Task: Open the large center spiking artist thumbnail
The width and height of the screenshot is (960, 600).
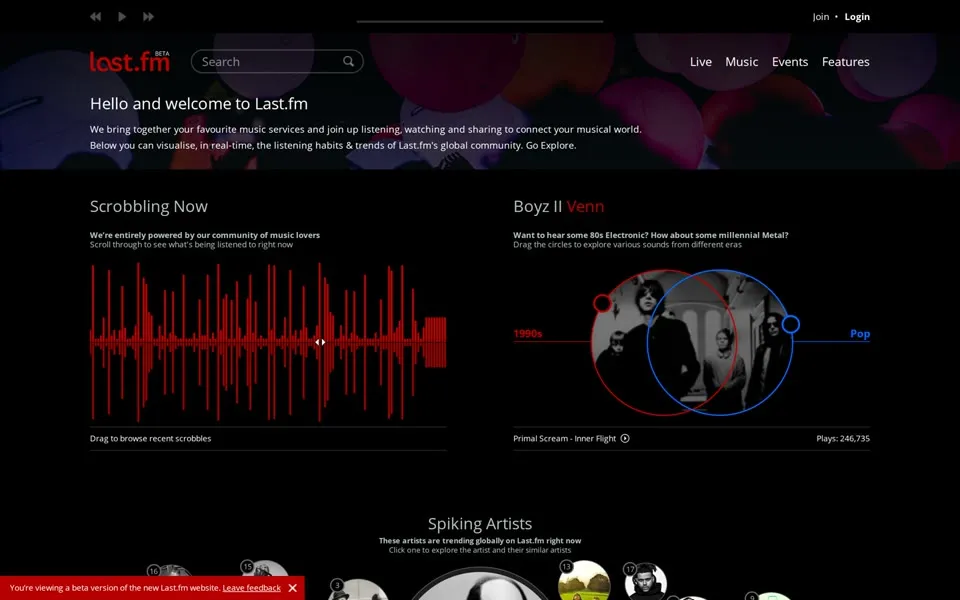Action: tap(479, 583)
